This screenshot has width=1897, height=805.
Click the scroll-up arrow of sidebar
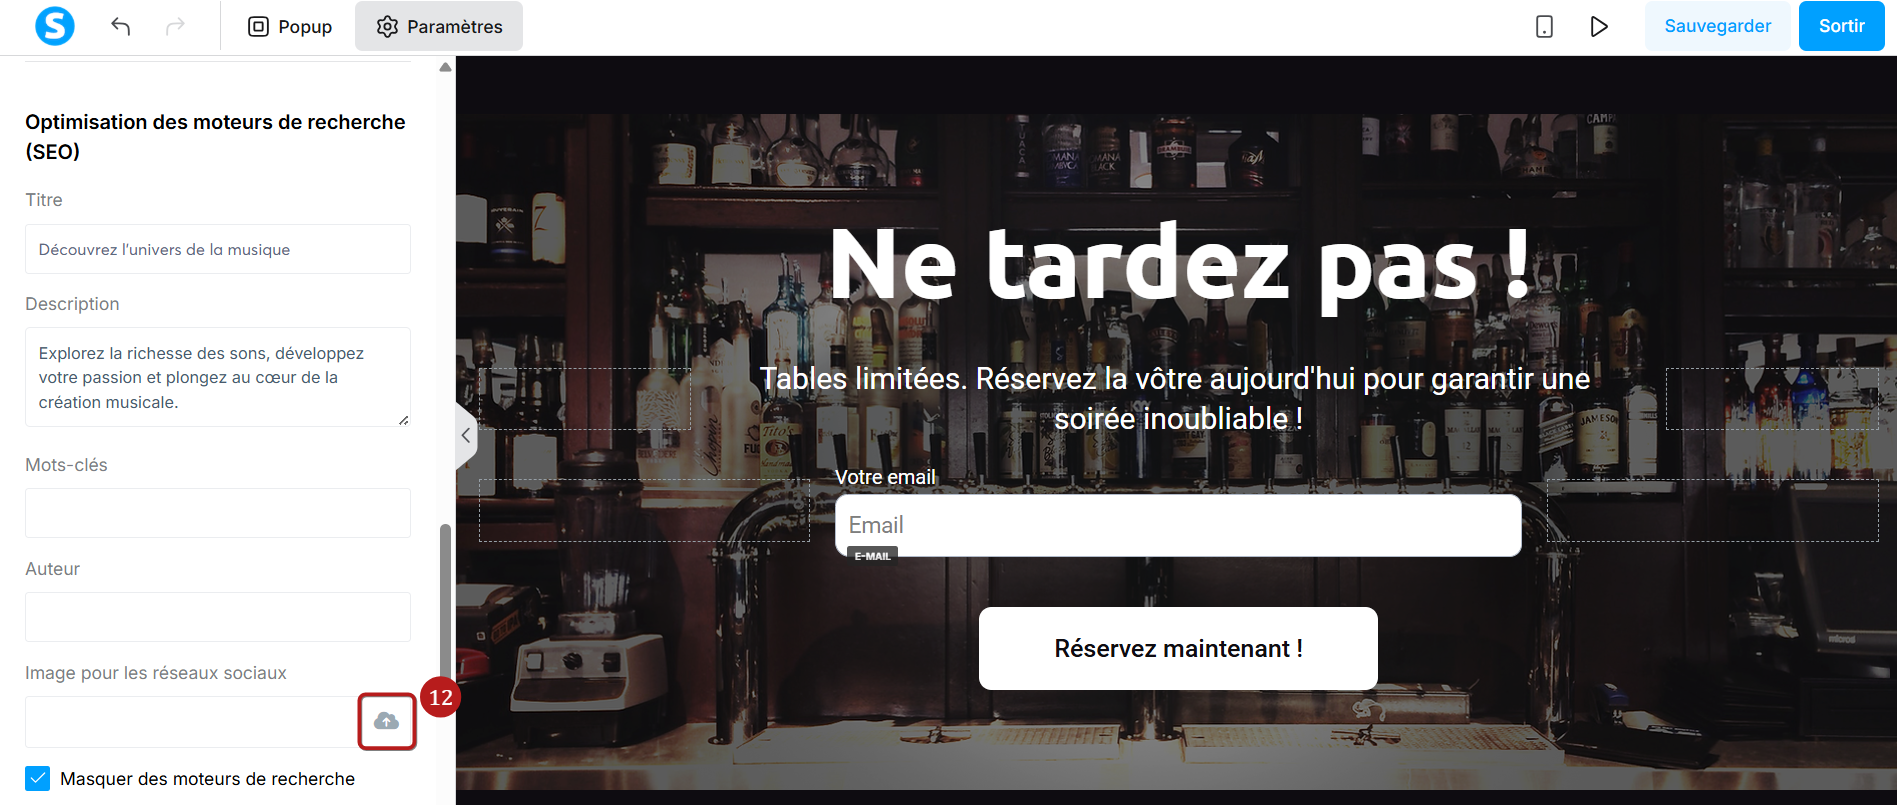click(x=445, y=67)
